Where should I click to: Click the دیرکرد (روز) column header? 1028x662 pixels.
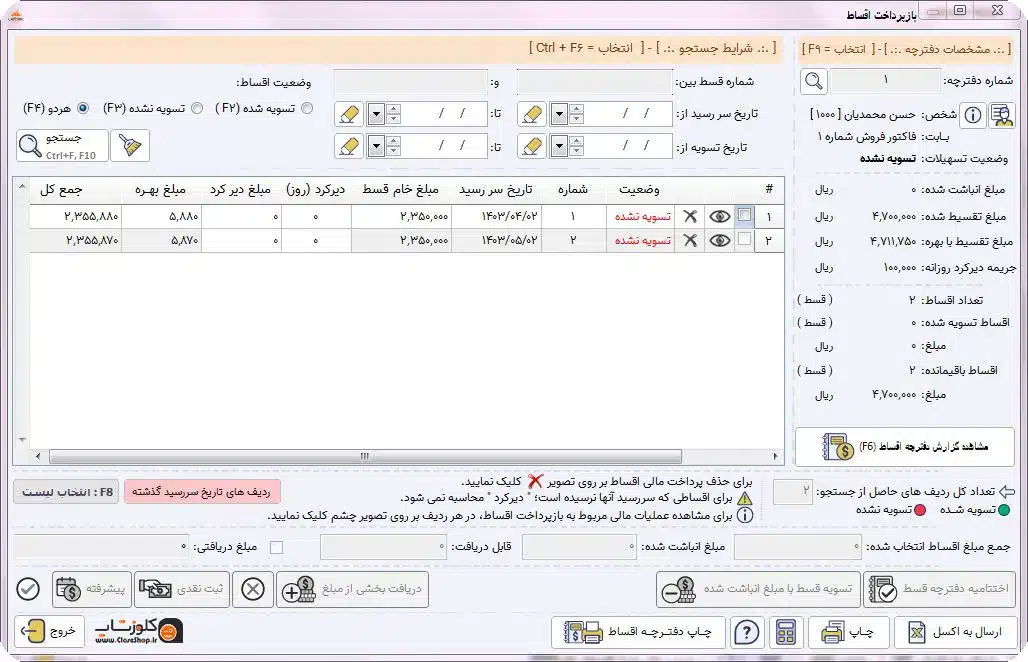(315, 189)
